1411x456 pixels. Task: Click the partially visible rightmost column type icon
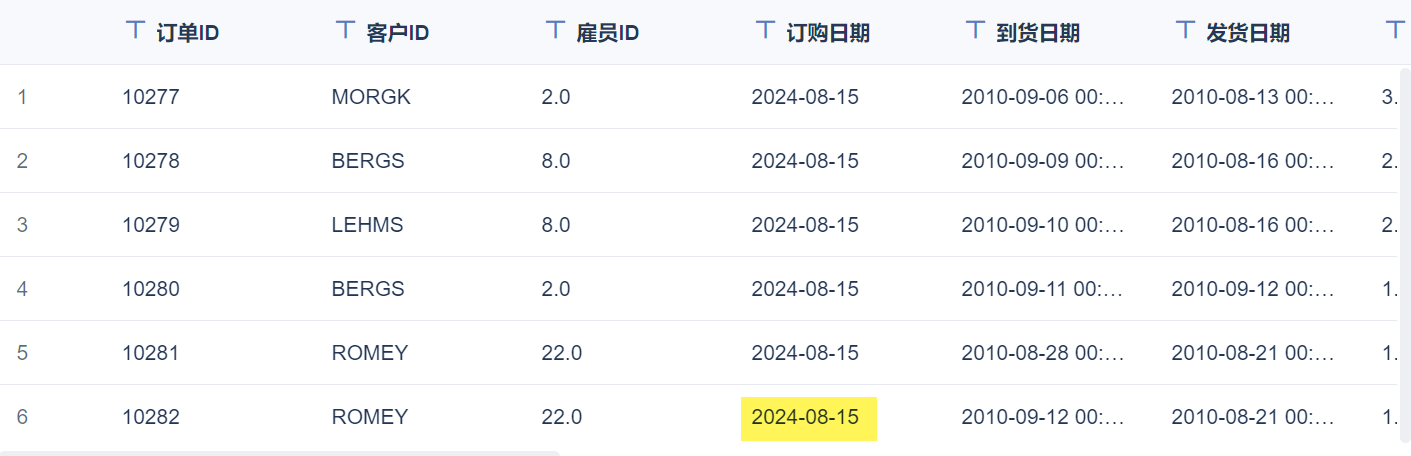coord(1396,30)
